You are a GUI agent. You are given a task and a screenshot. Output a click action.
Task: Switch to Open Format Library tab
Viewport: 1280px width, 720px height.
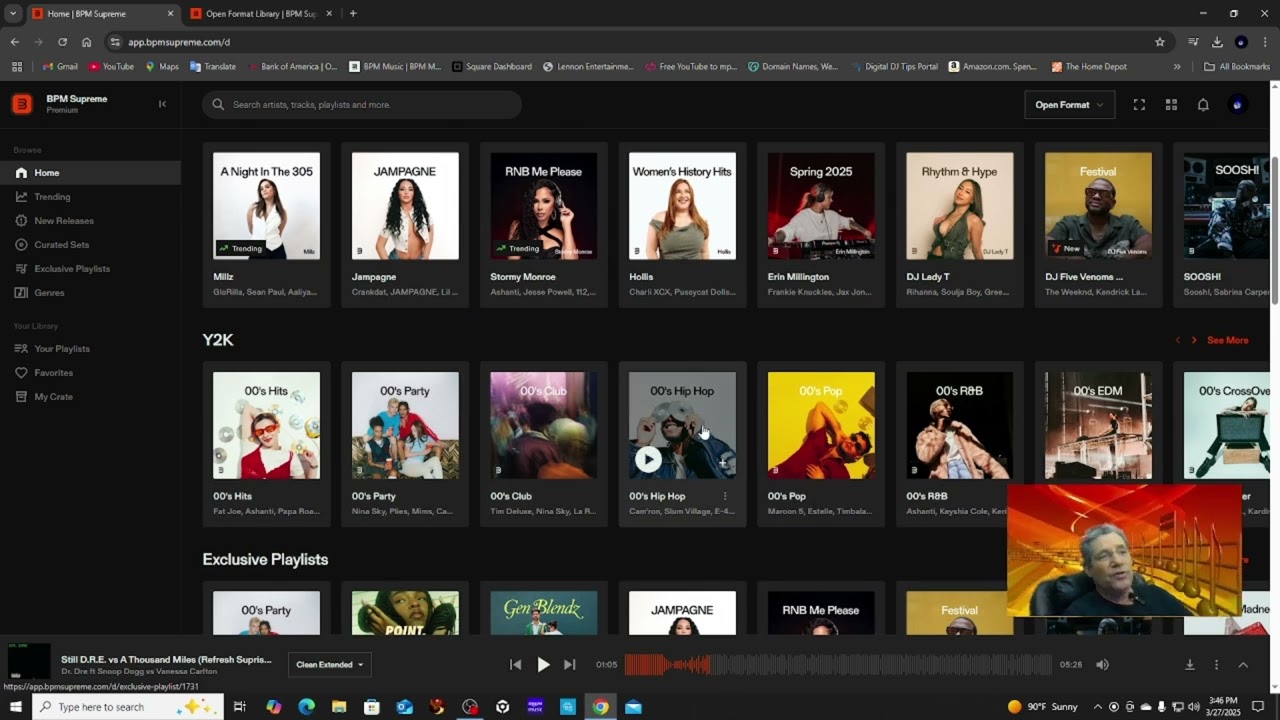click(260, 14)
